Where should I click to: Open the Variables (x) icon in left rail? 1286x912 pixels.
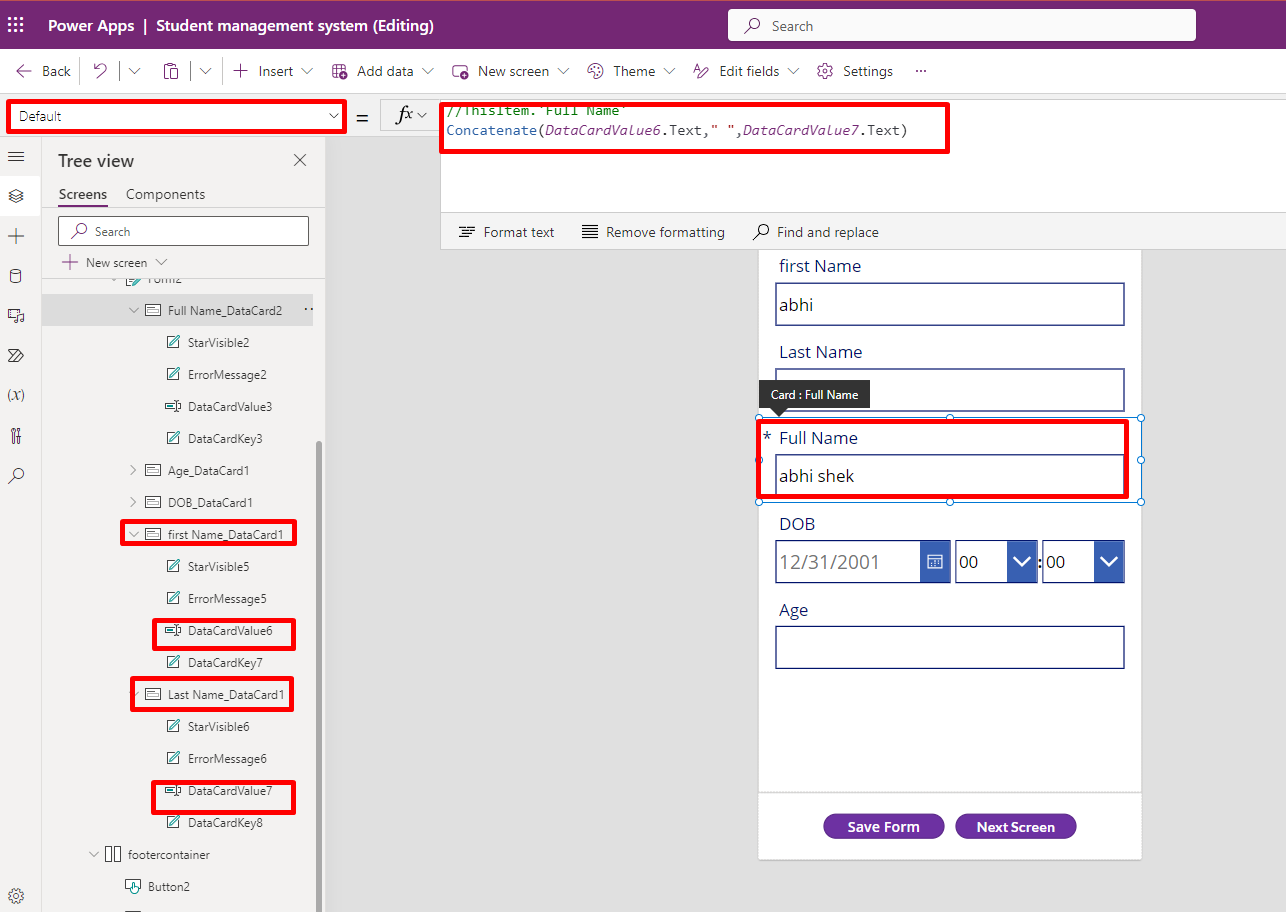(16, 395)
